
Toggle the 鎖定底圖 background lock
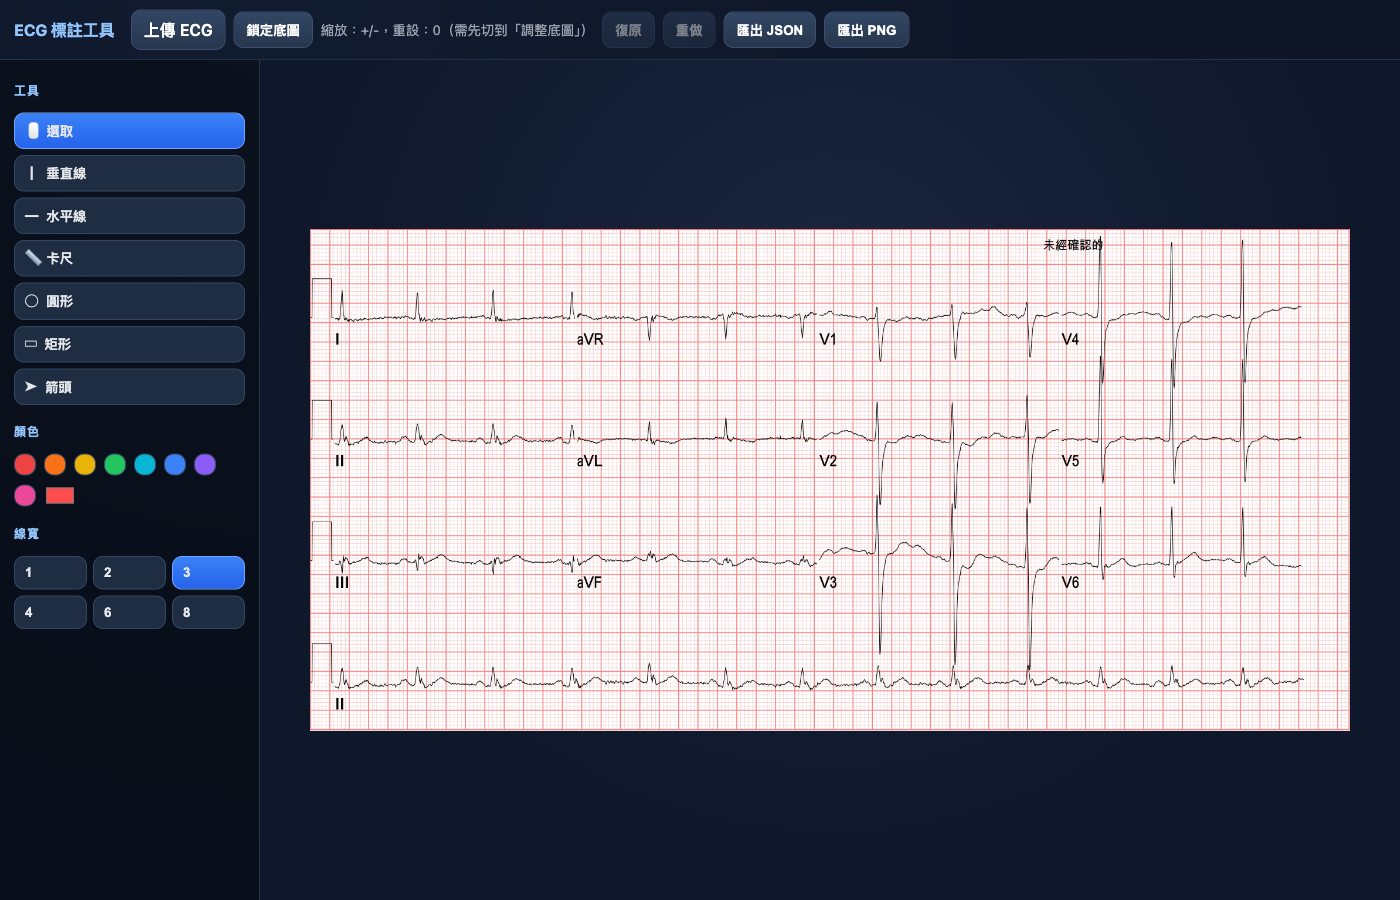272,29
